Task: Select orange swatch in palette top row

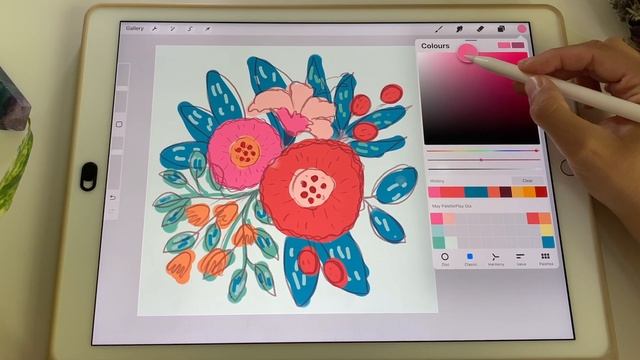Action: click(x=545, y=218)
